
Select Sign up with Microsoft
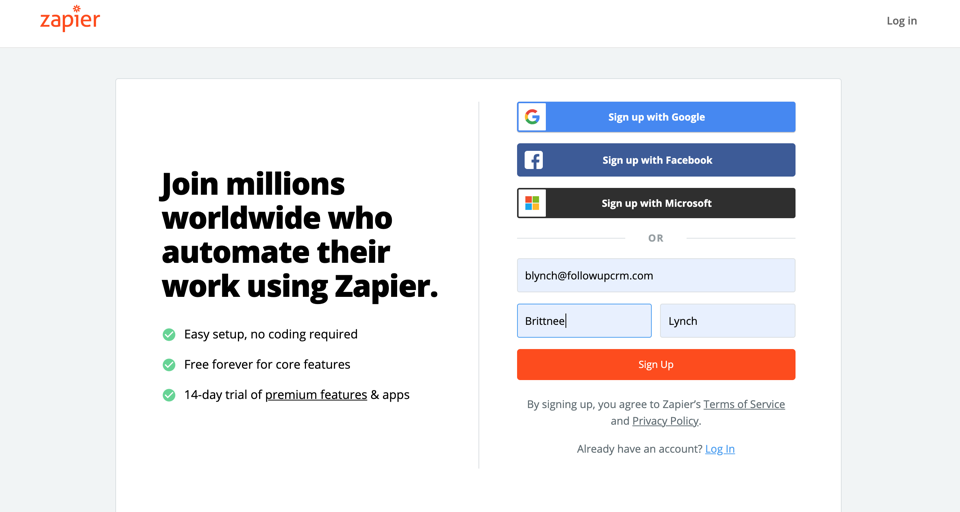[x=656, y=203]
